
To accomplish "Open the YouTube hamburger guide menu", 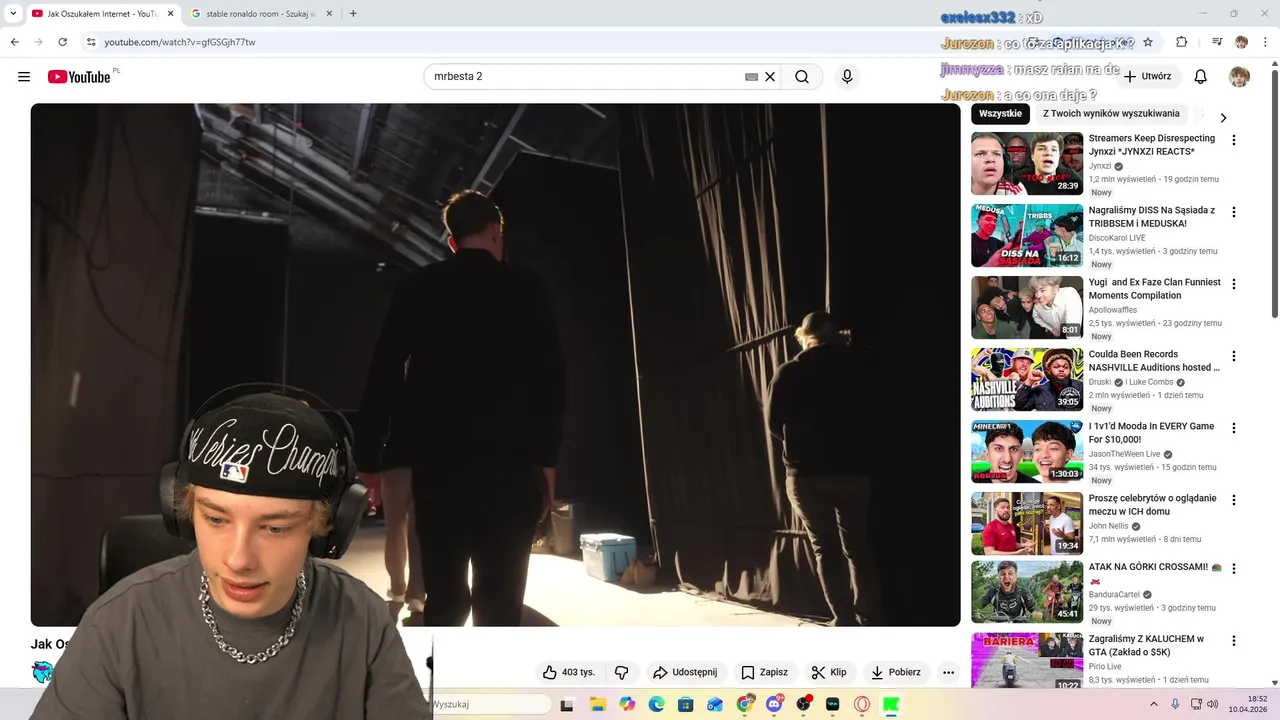I will coord(24,77).
